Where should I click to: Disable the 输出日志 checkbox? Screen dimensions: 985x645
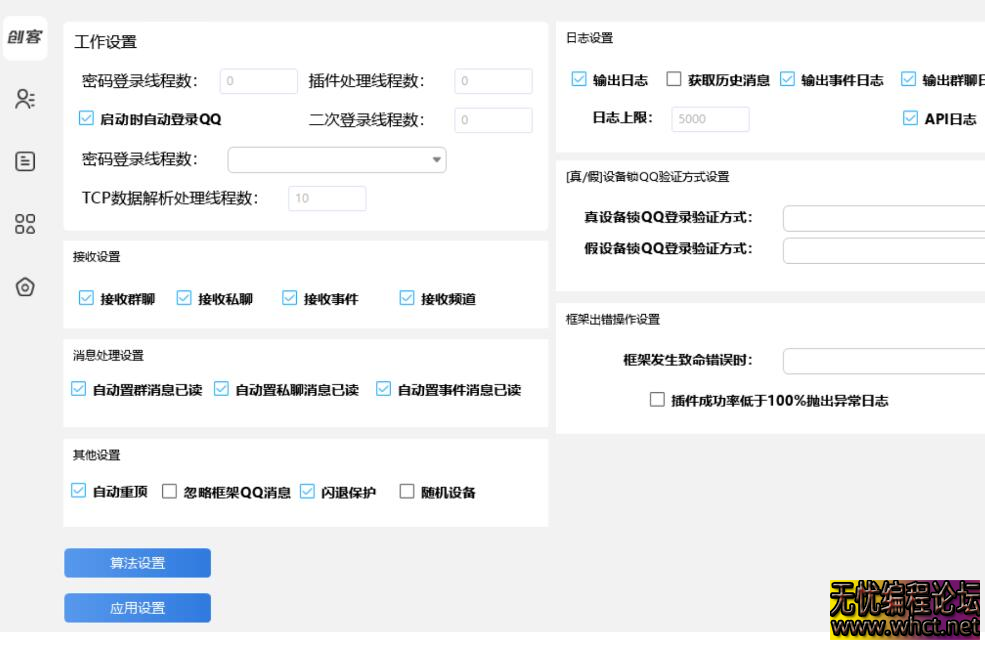[578, 76]
